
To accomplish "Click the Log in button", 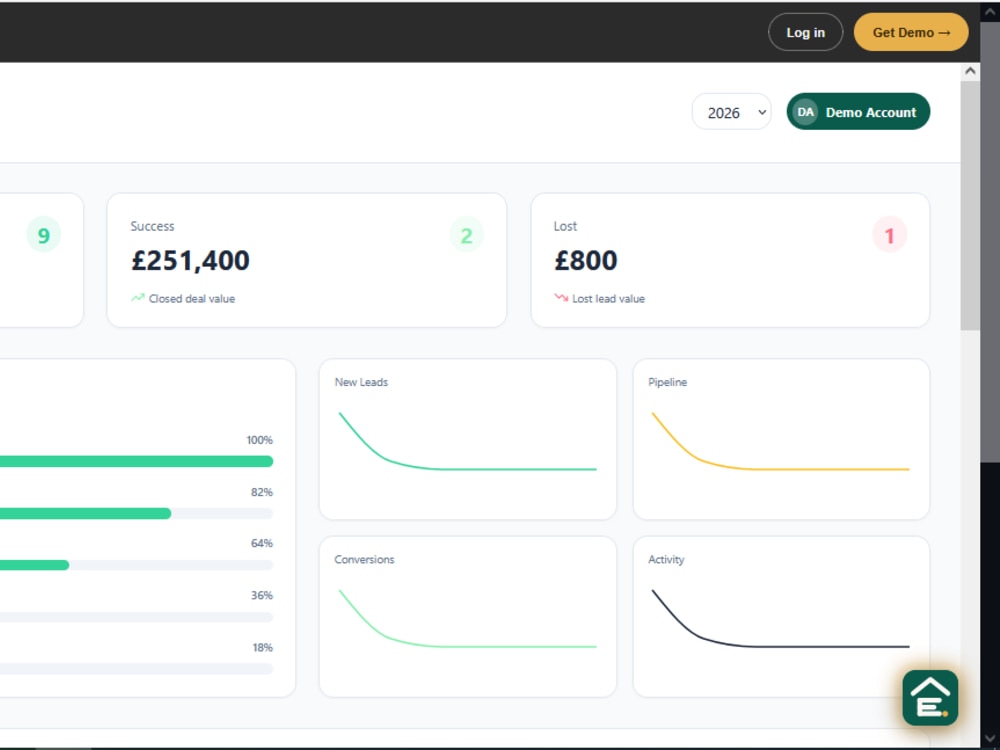I will coord(805,33).
